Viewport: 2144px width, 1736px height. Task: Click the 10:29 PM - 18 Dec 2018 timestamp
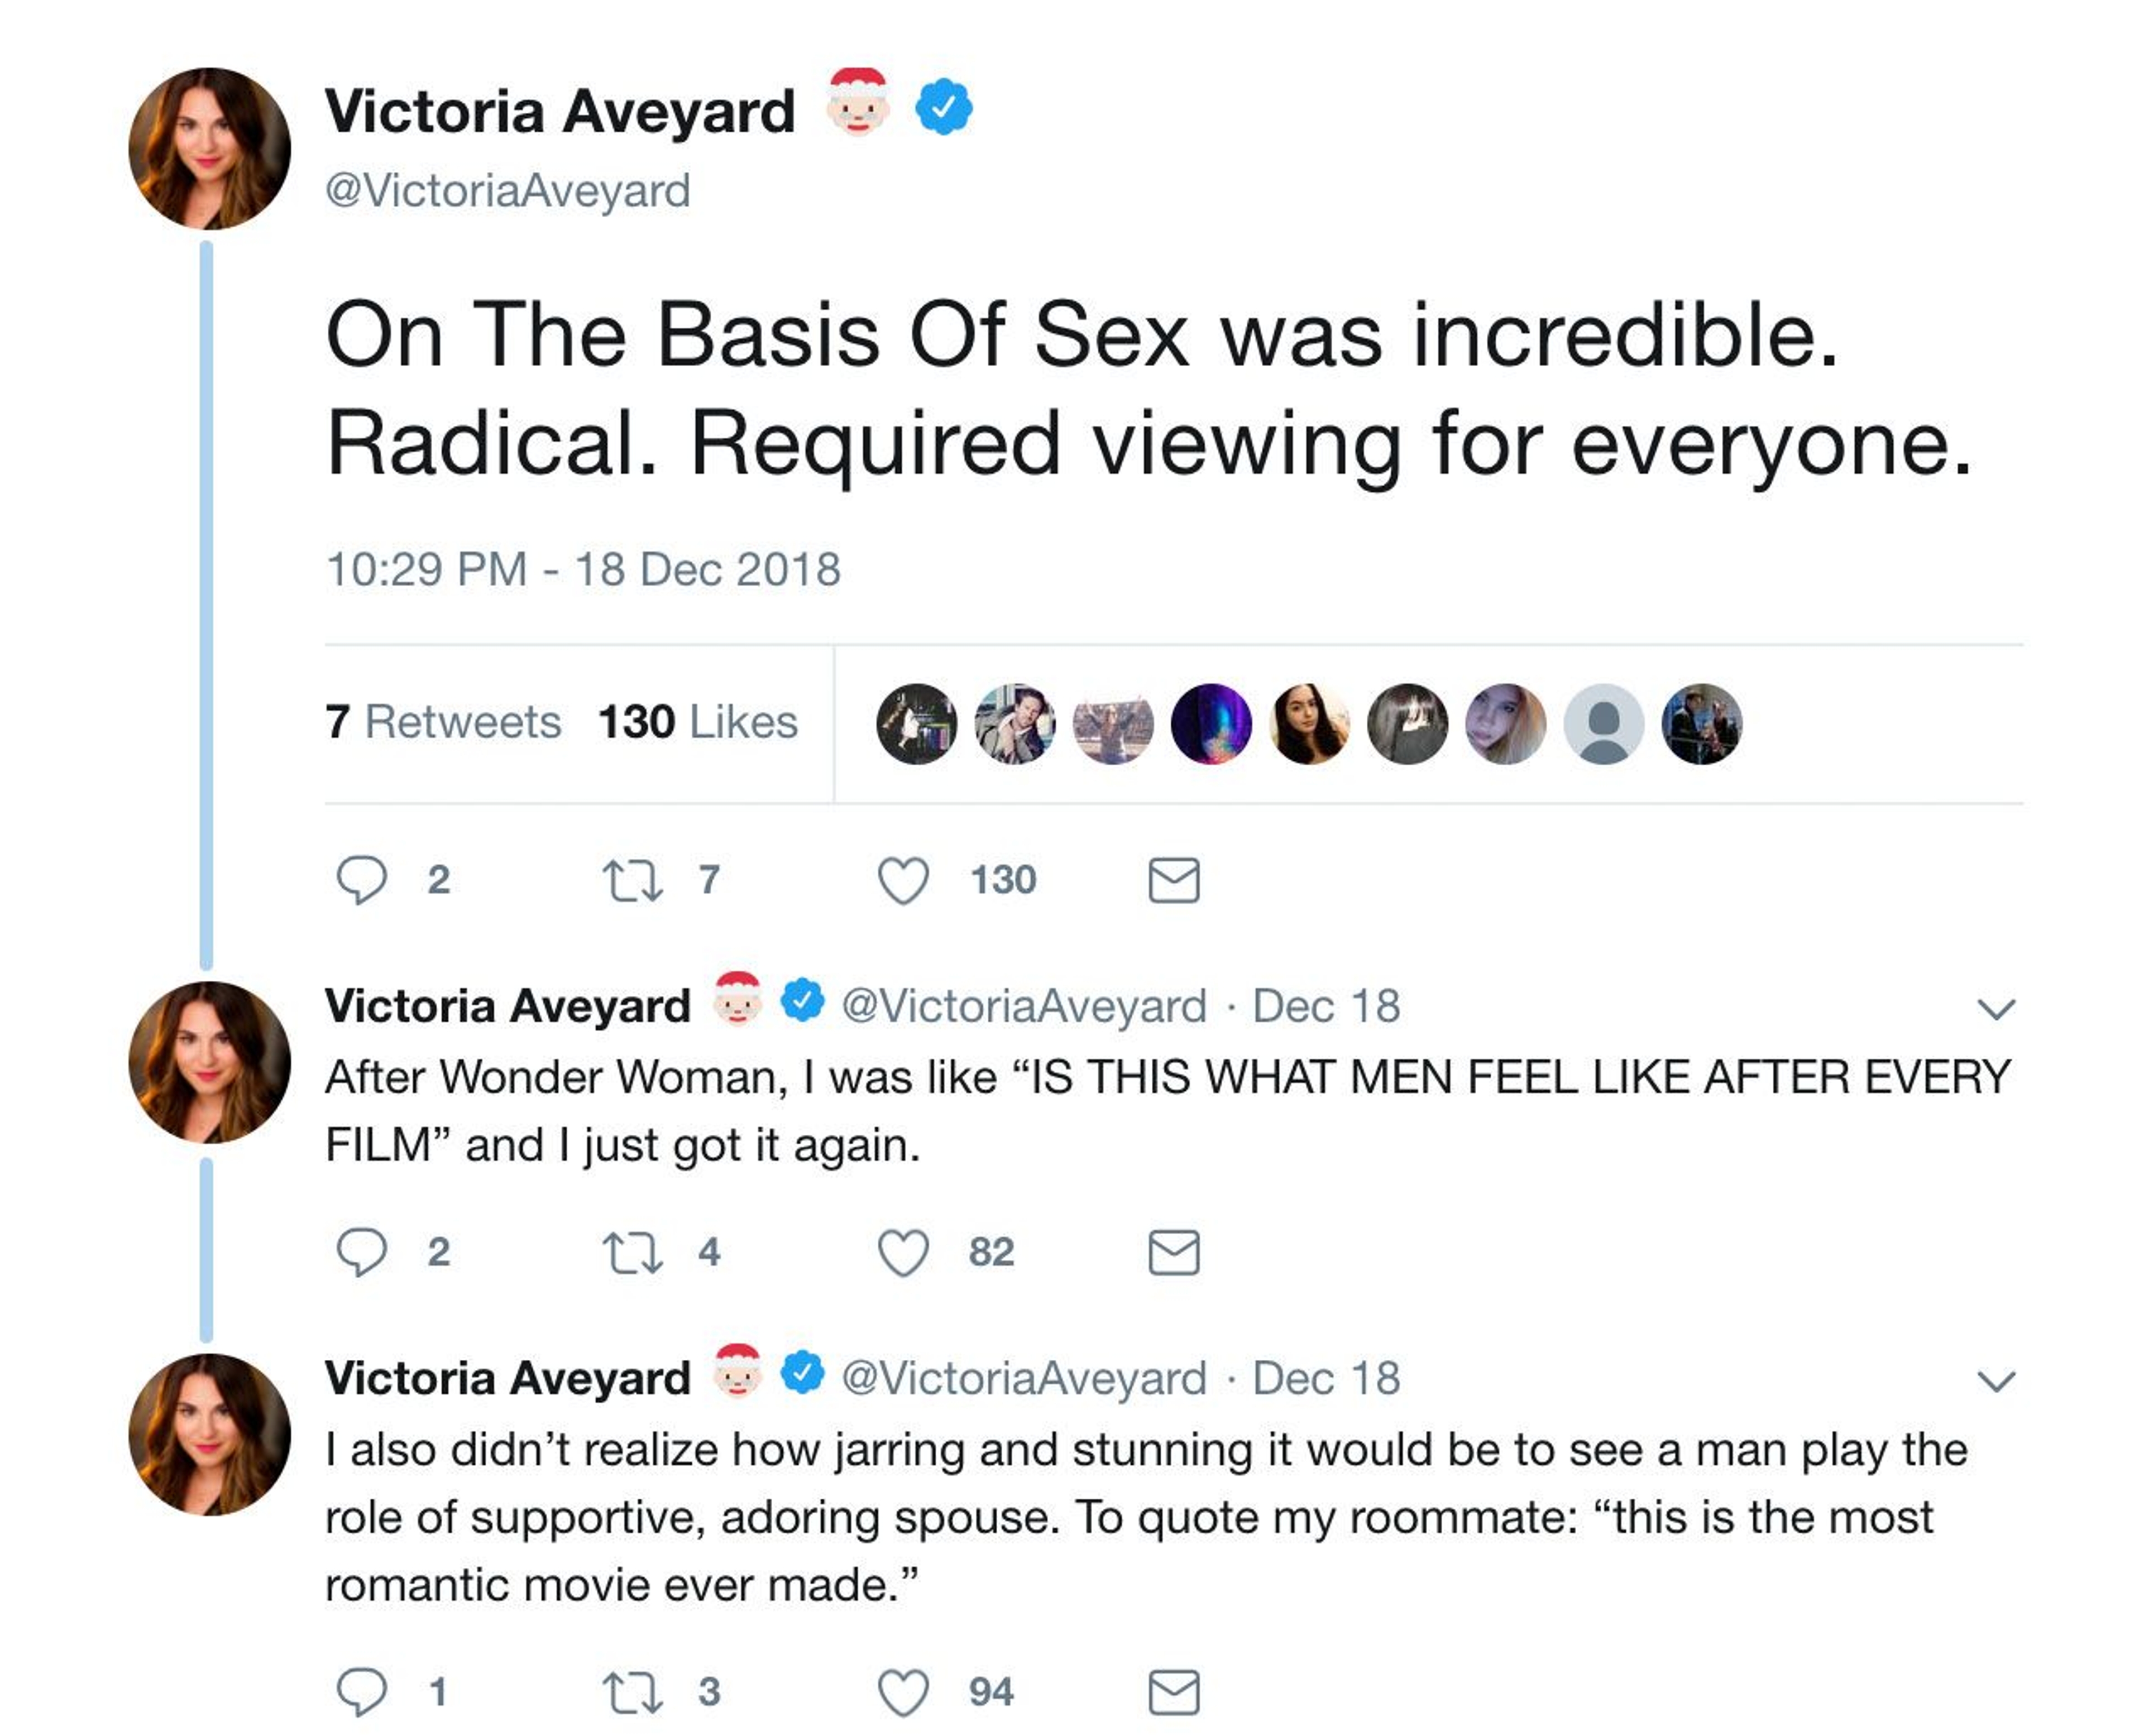tap(583, 569)
